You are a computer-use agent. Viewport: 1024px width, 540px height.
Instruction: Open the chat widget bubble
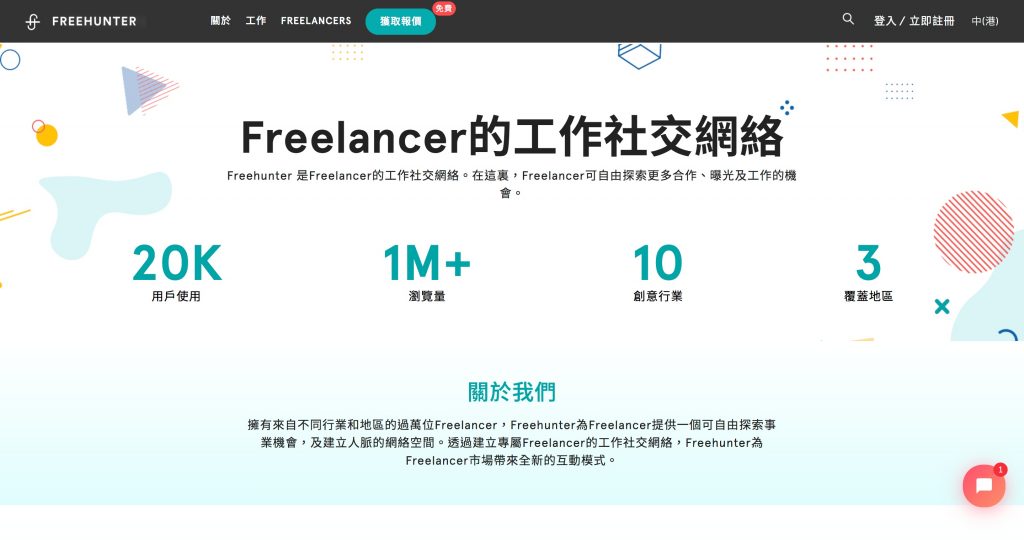tap(984, 486)
